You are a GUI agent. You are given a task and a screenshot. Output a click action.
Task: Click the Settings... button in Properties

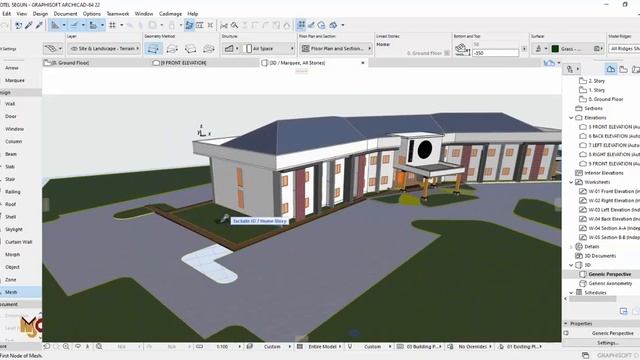pos(608,343)
